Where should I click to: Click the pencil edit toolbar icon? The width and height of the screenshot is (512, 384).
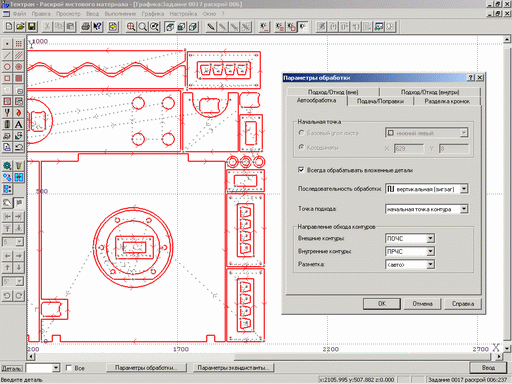210,27
